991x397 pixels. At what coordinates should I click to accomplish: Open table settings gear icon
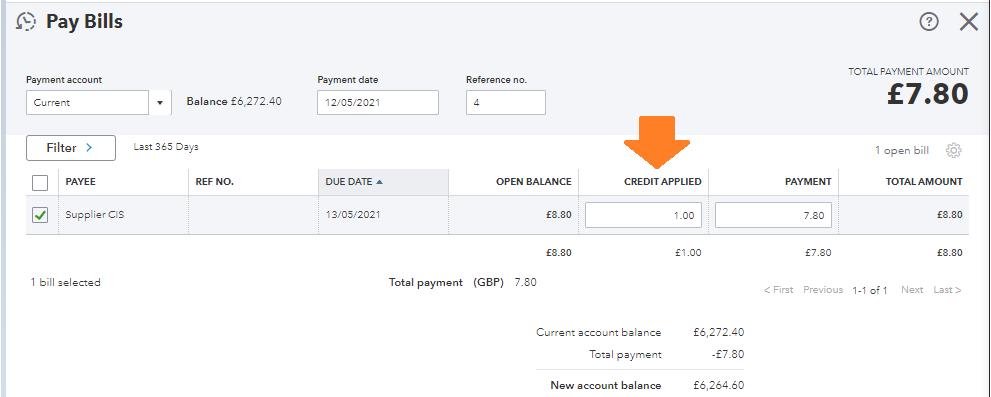[954, 150]
